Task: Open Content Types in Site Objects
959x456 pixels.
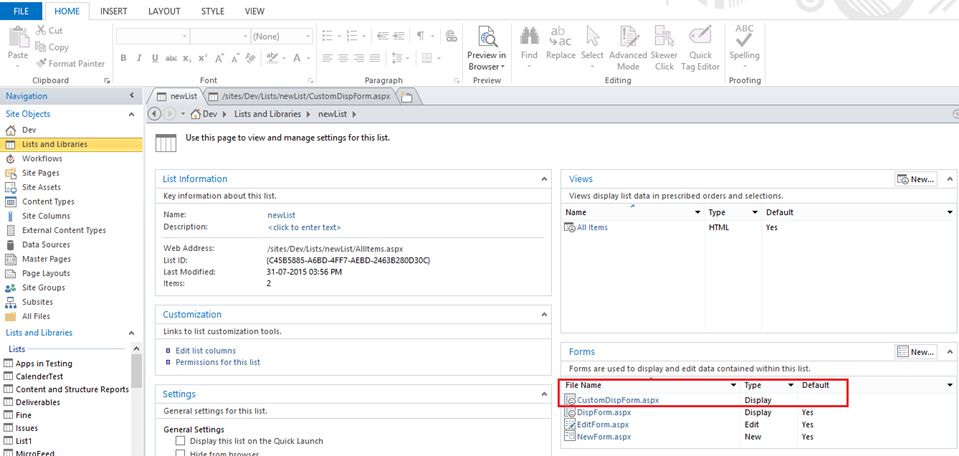Action: coord(48,202)
